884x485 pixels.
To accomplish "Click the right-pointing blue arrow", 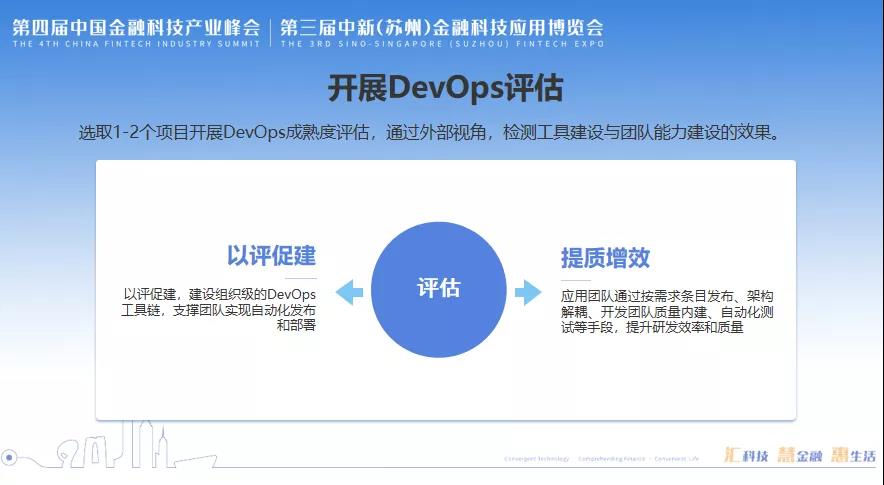I will (528, 292).
